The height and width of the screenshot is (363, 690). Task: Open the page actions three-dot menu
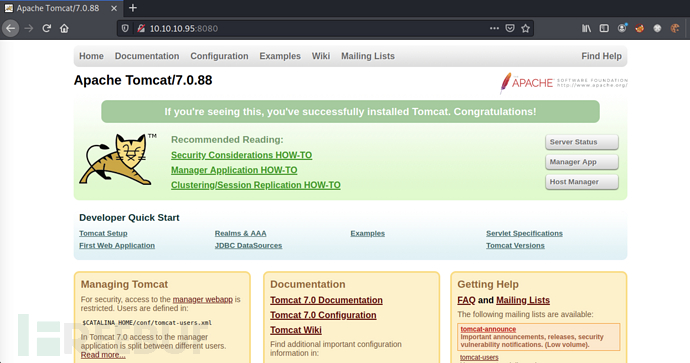point(494,29)
